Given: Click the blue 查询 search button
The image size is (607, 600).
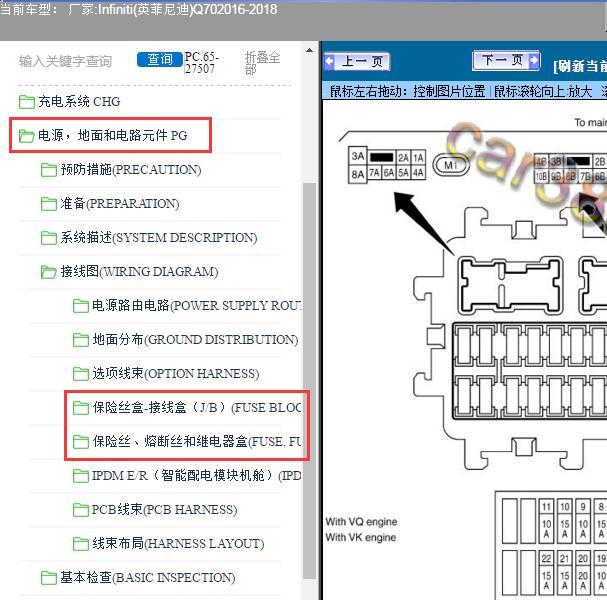Looking at the screenshot, I should pos(159,60).
